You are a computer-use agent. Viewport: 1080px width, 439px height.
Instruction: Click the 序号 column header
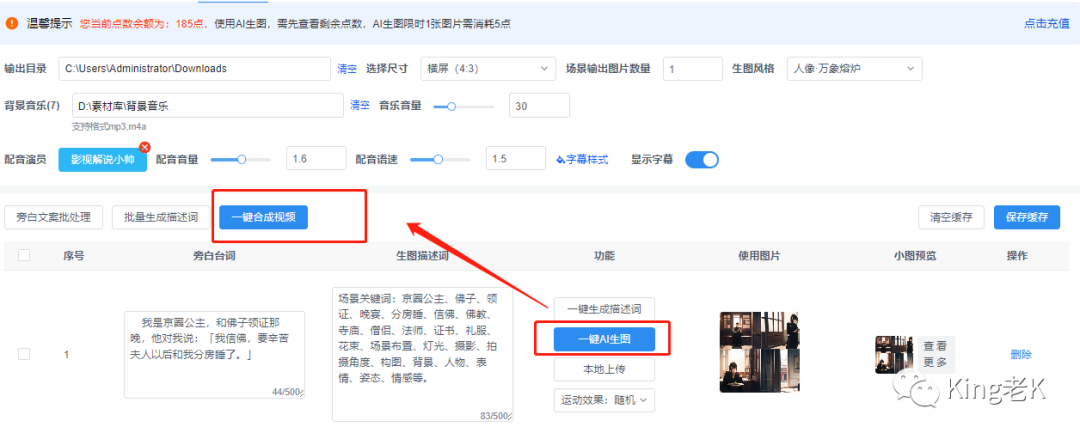(74, 256)
